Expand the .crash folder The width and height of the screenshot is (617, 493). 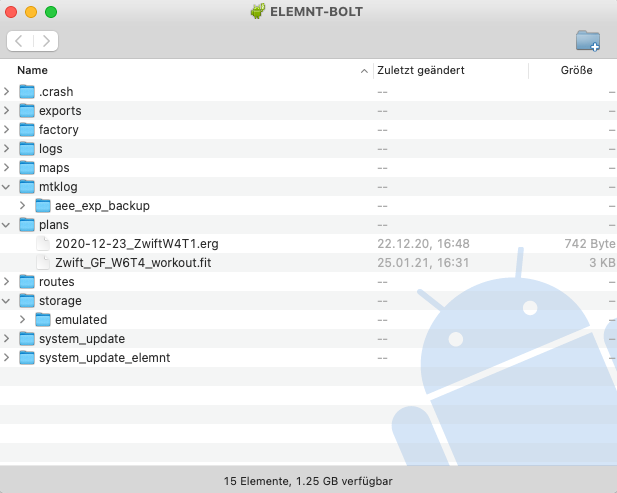[x=7, y=92]
